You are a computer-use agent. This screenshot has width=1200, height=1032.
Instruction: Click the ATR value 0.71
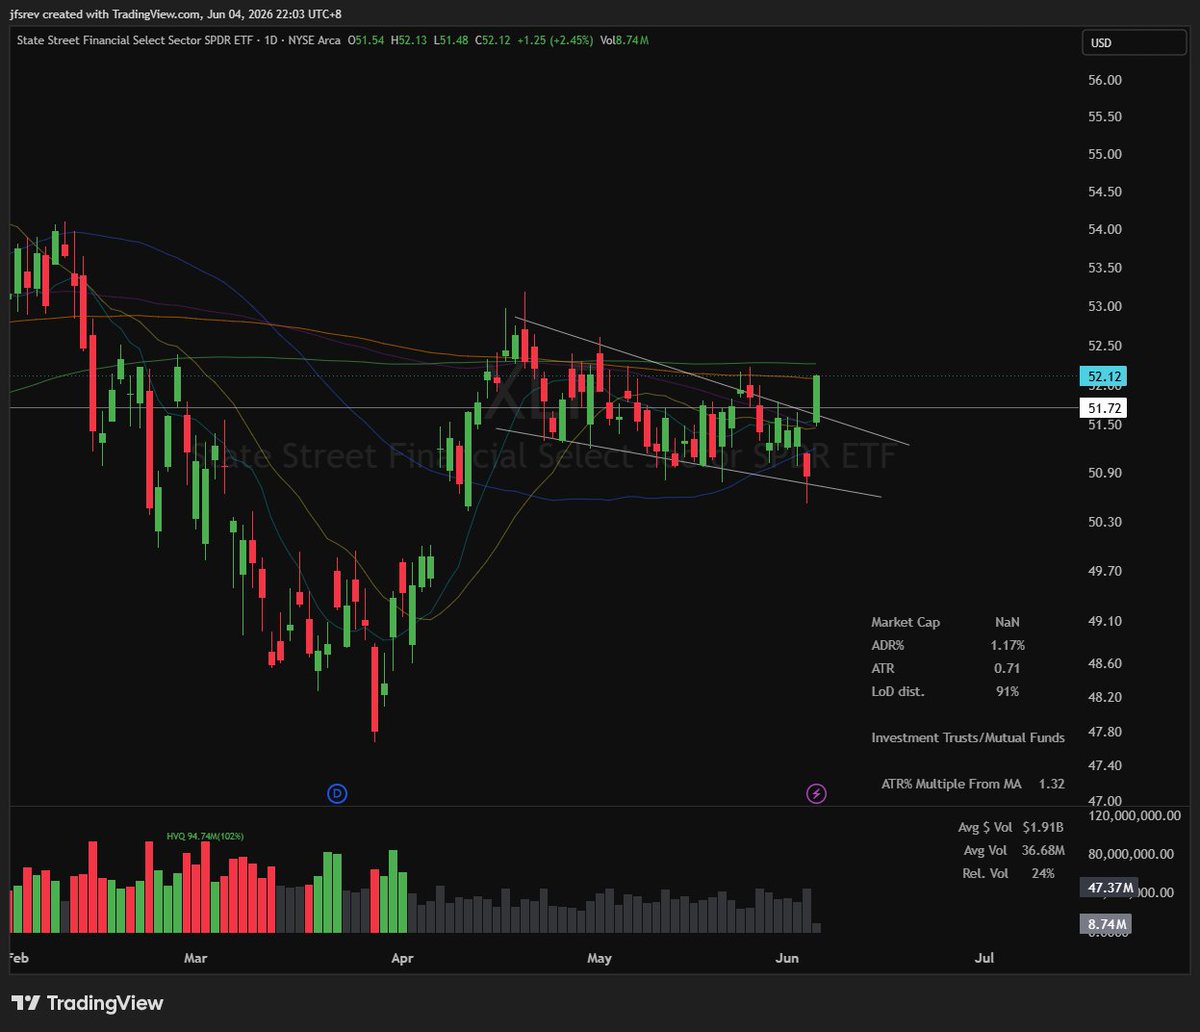[x=1007, y=668]
